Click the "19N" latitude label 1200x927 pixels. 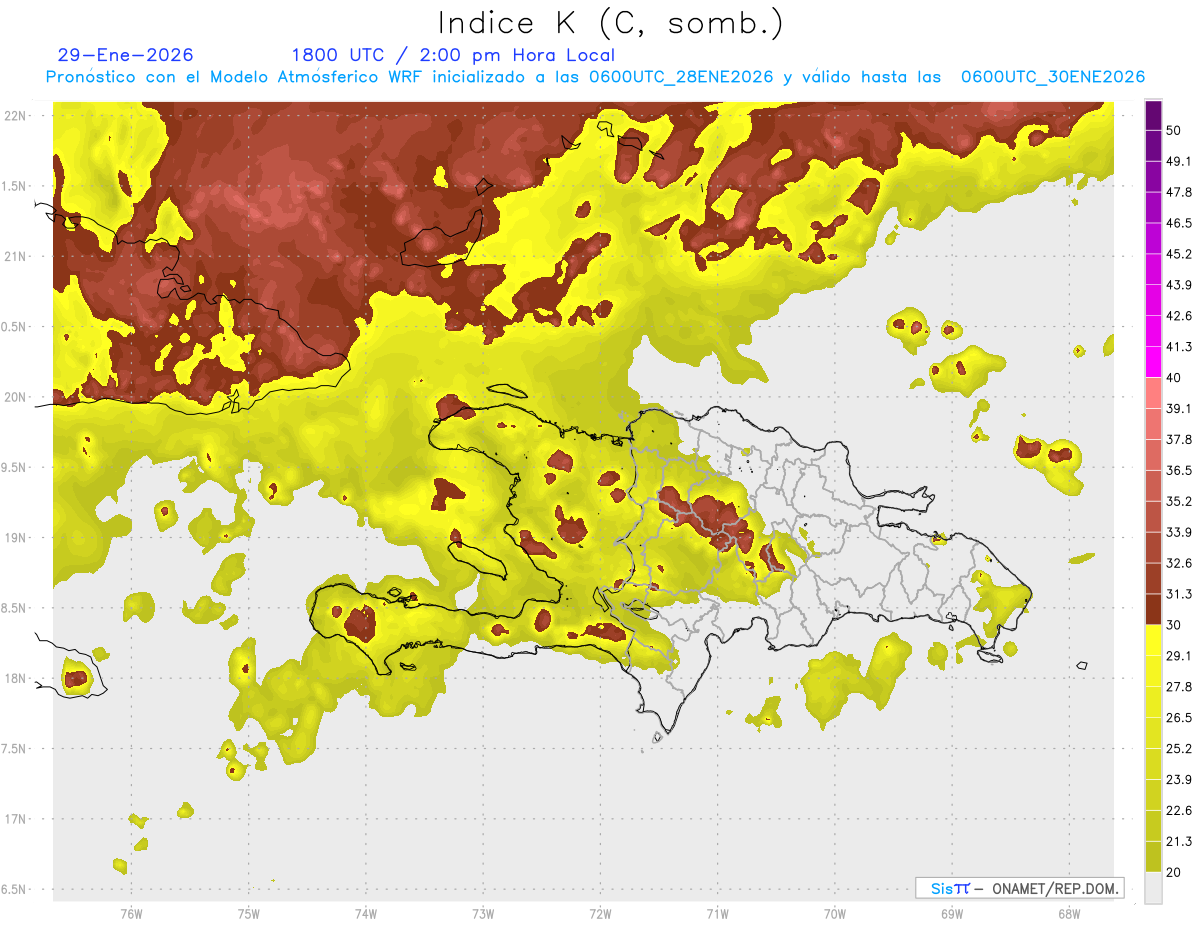tap(15, 538)
